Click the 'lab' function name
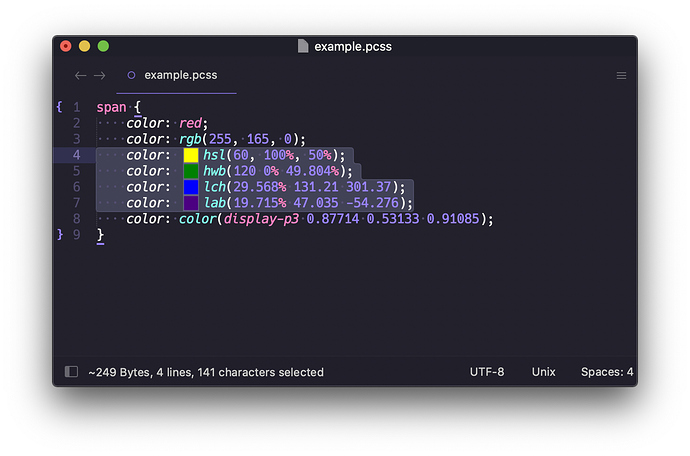This screenshot has width=690, height=456. 215,202
